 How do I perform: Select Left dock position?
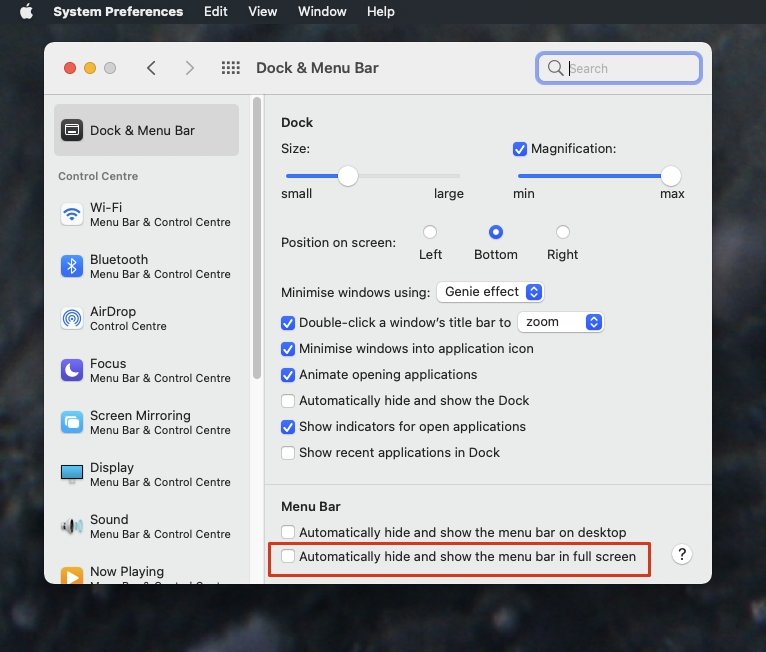430,232
